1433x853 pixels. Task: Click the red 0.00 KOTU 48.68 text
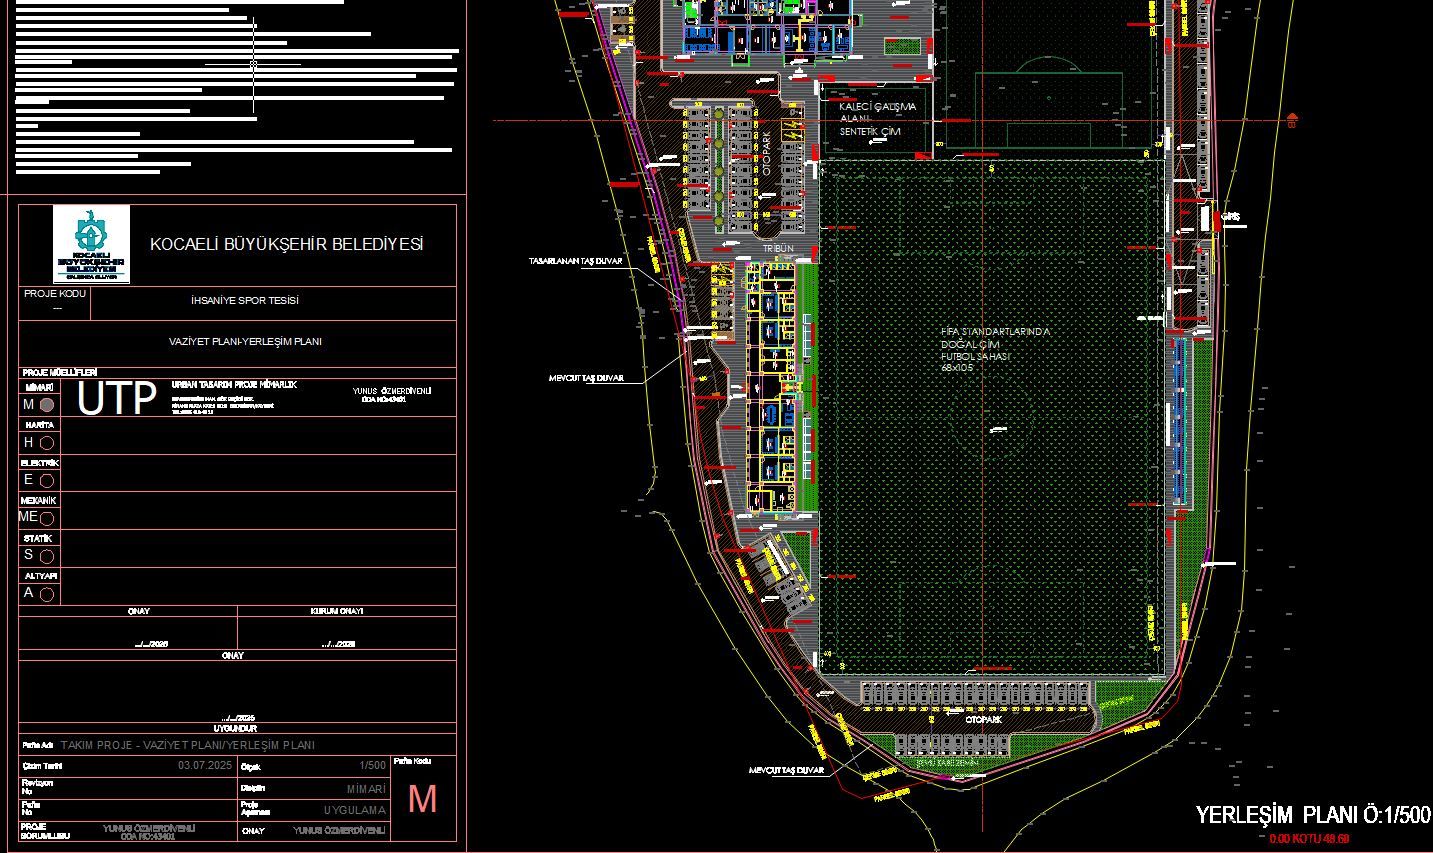click(x=1309, y=838)
